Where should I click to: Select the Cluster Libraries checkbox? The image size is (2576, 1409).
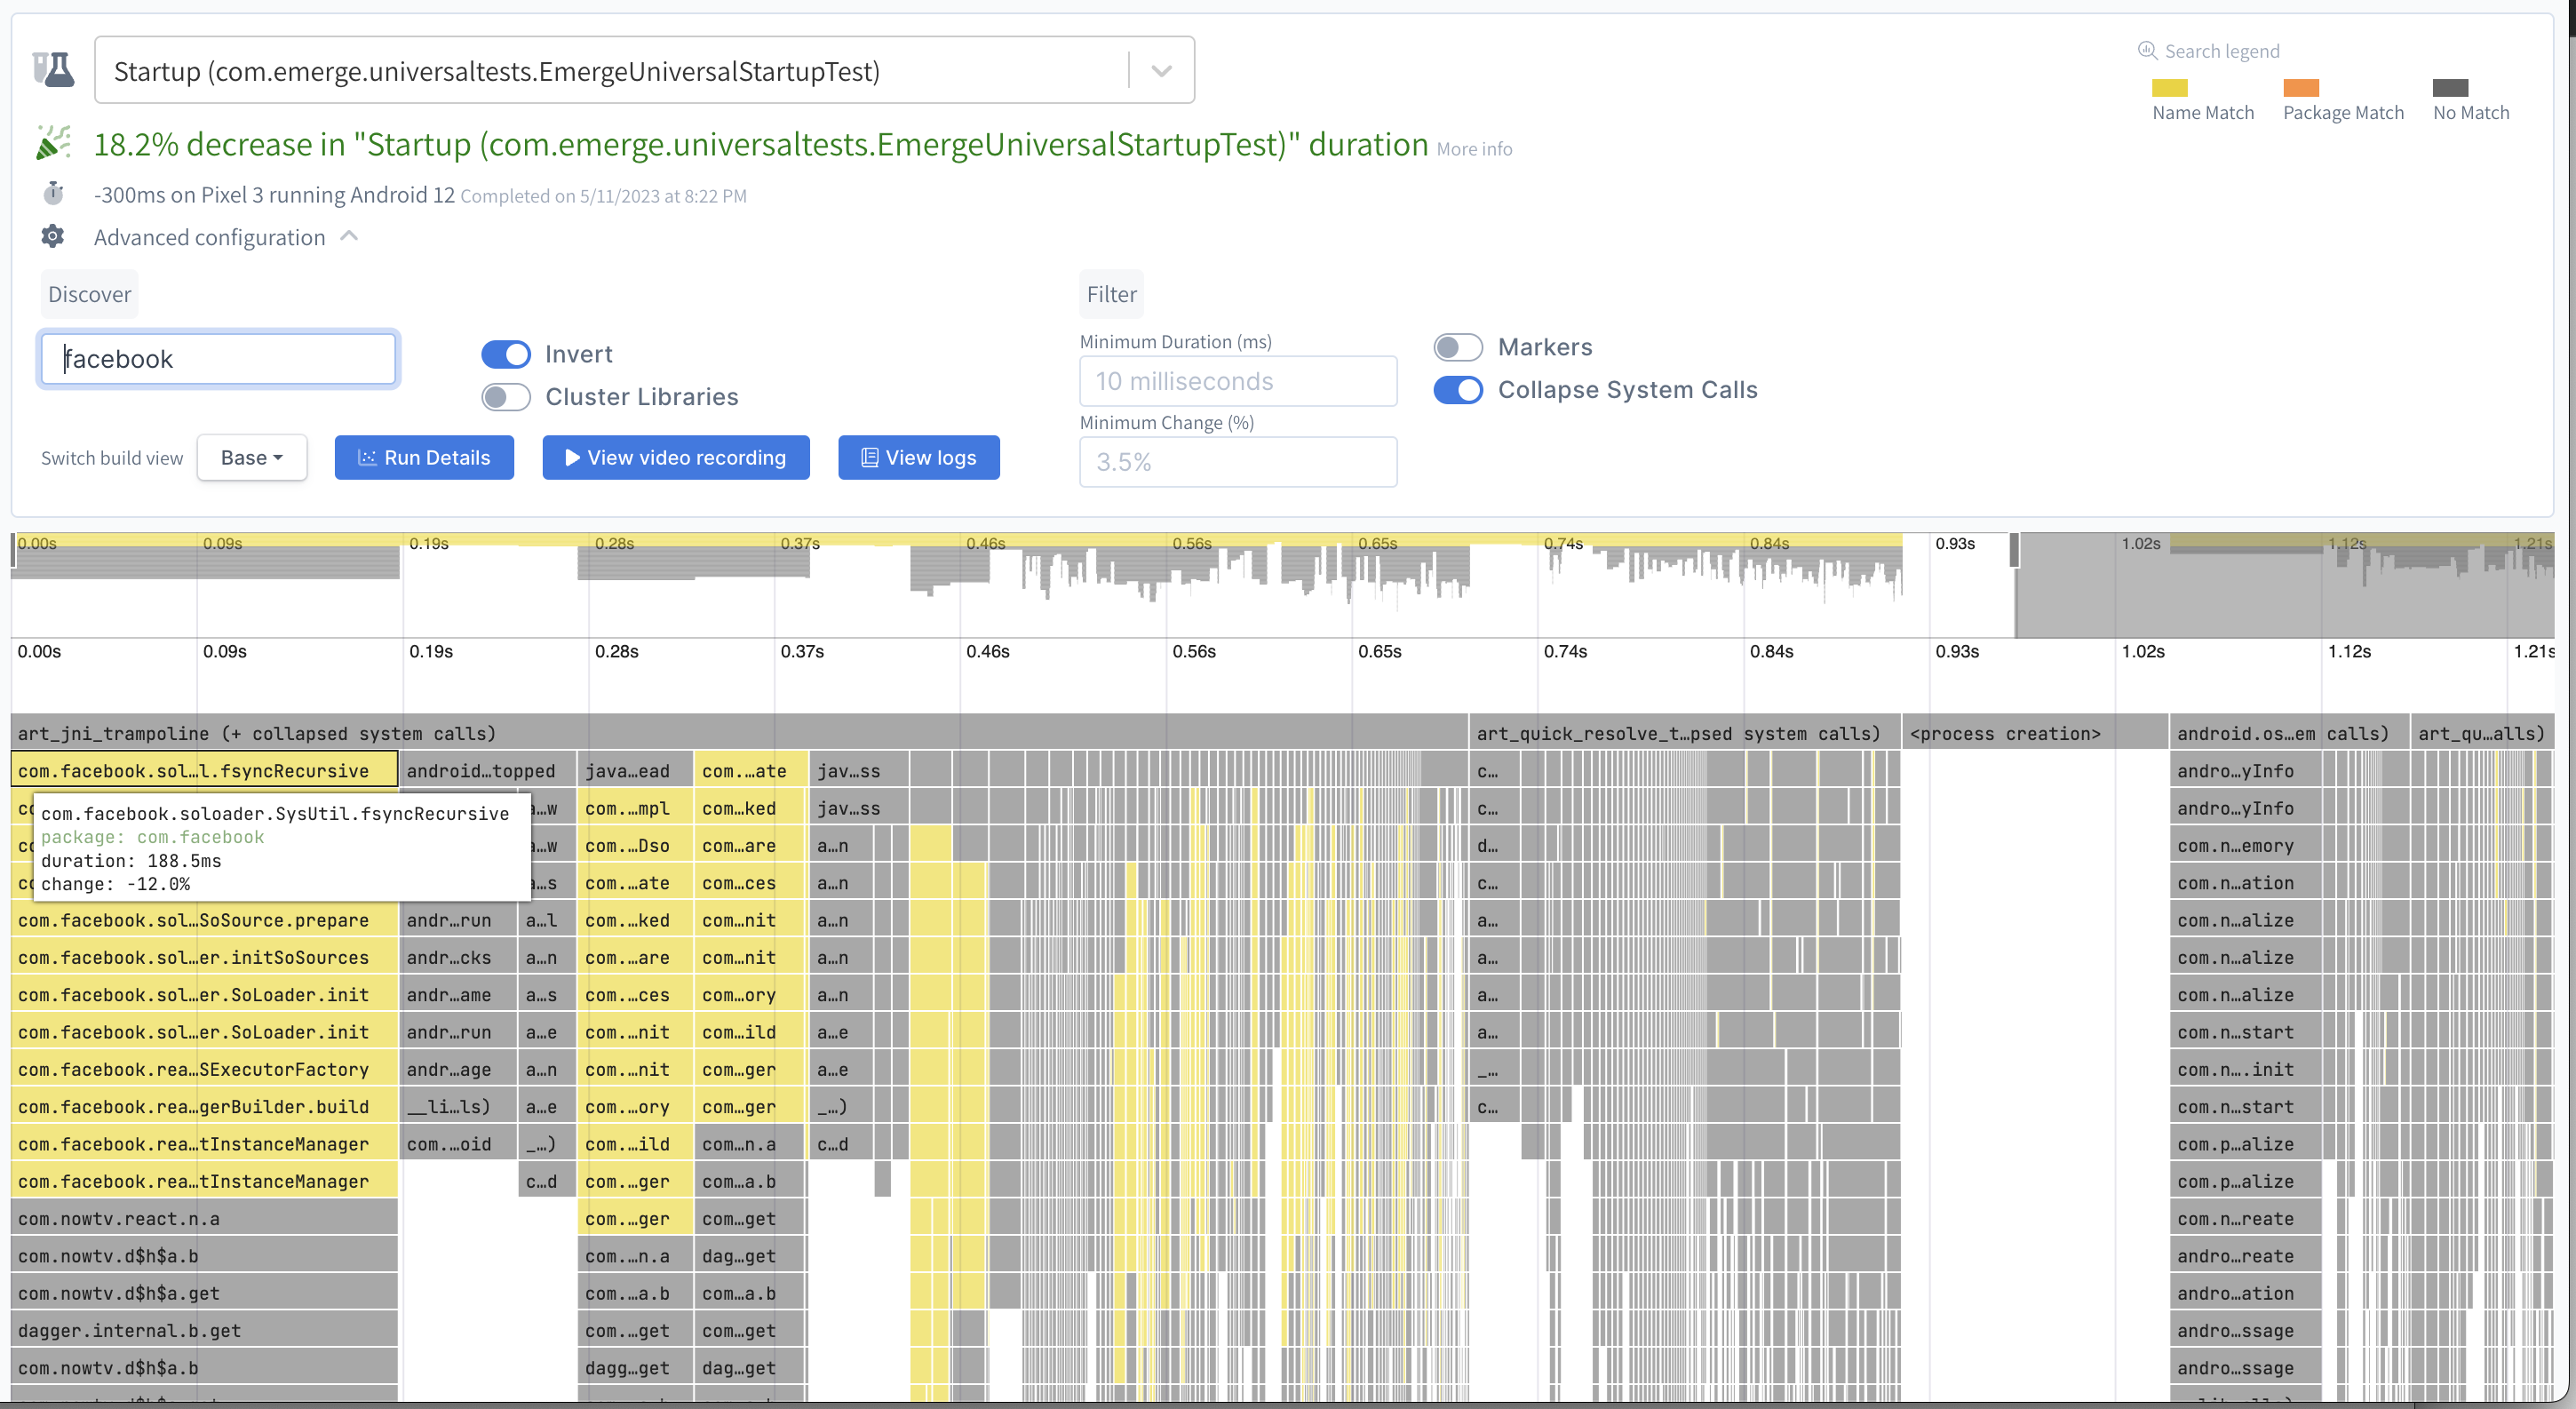[506, 395]
